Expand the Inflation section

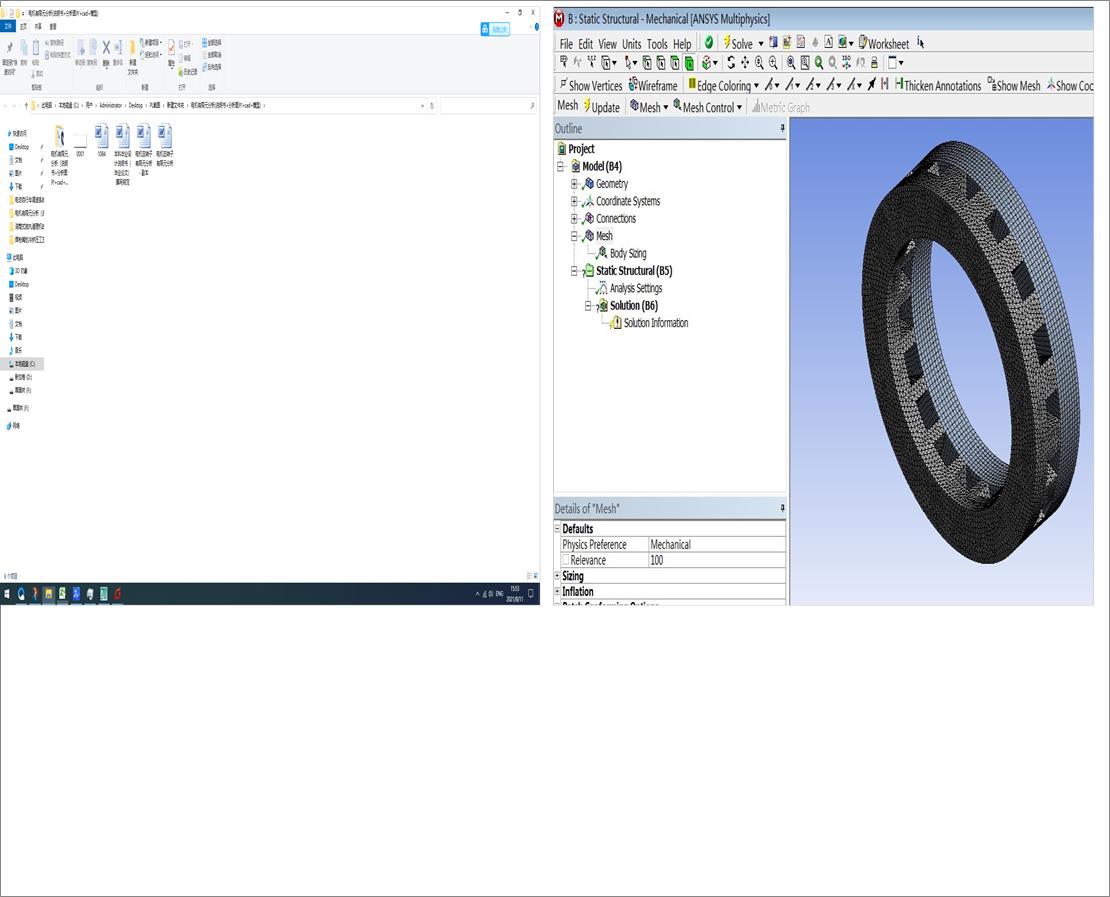click(x=557, y=592)
